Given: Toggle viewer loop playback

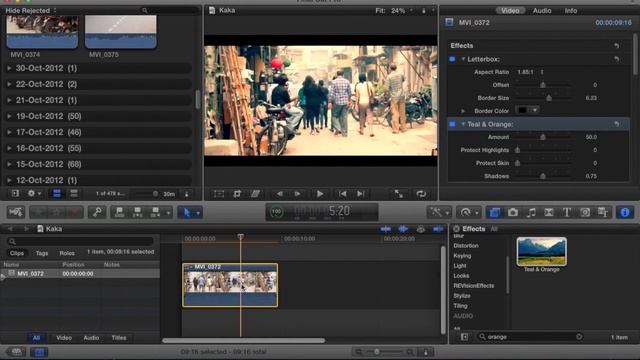Looking at the screenshot, I should (x=421, y=194).
